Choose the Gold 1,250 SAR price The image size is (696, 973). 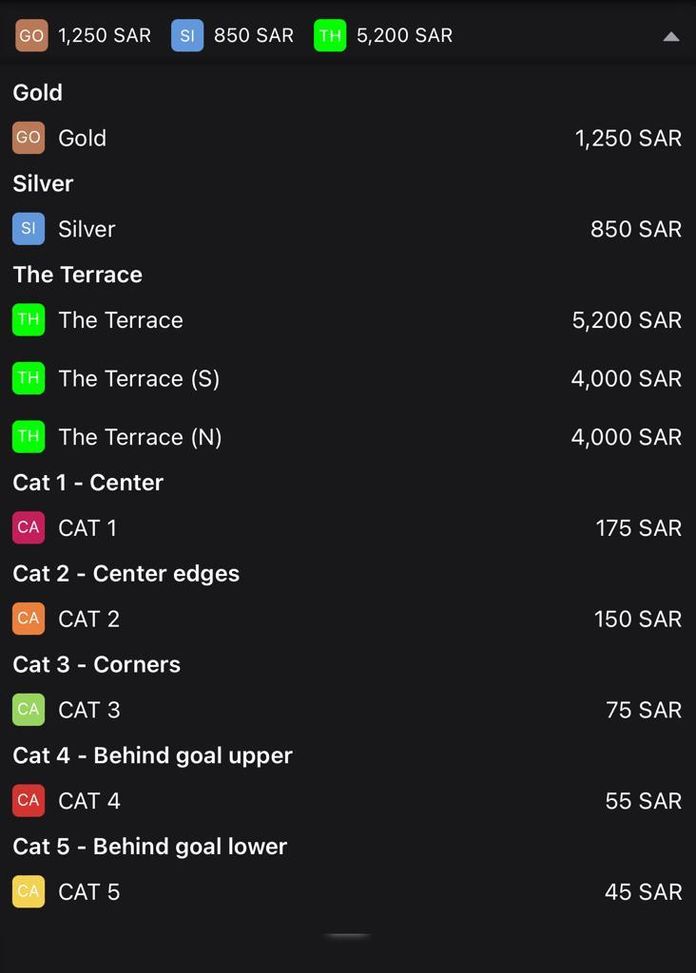(x=628, y=138)
